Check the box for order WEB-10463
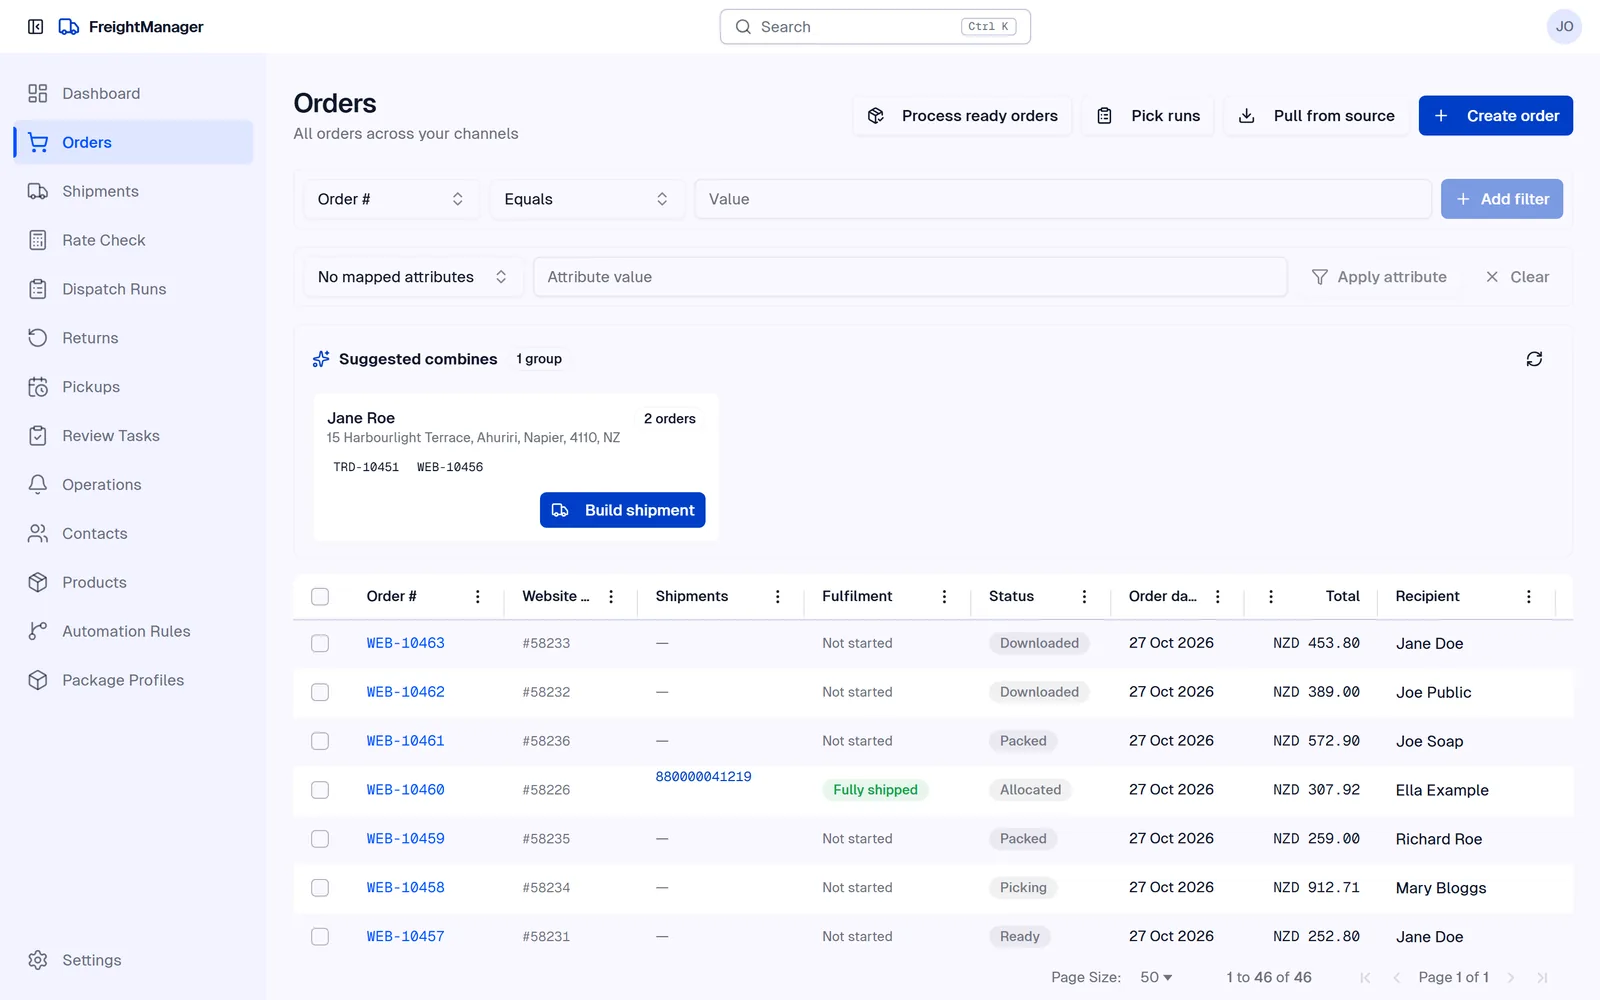The image size is (1600, 1000). [320, 644]
